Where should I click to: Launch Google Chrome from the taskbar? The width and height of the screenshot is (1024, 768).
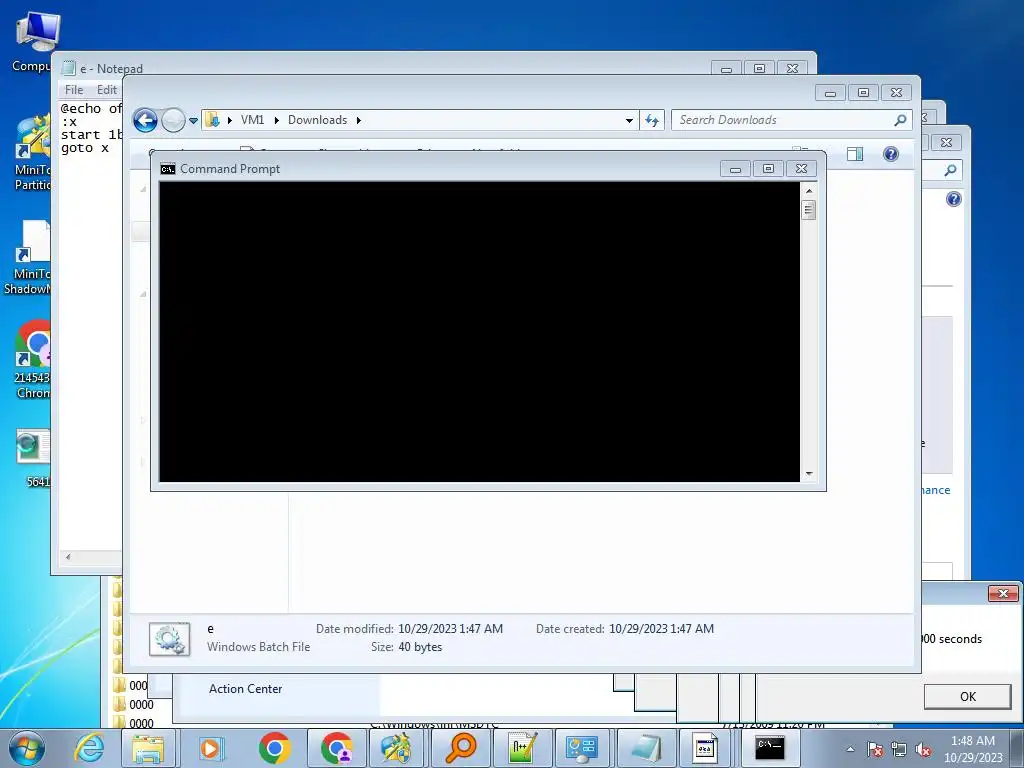[x=274, y=748]
